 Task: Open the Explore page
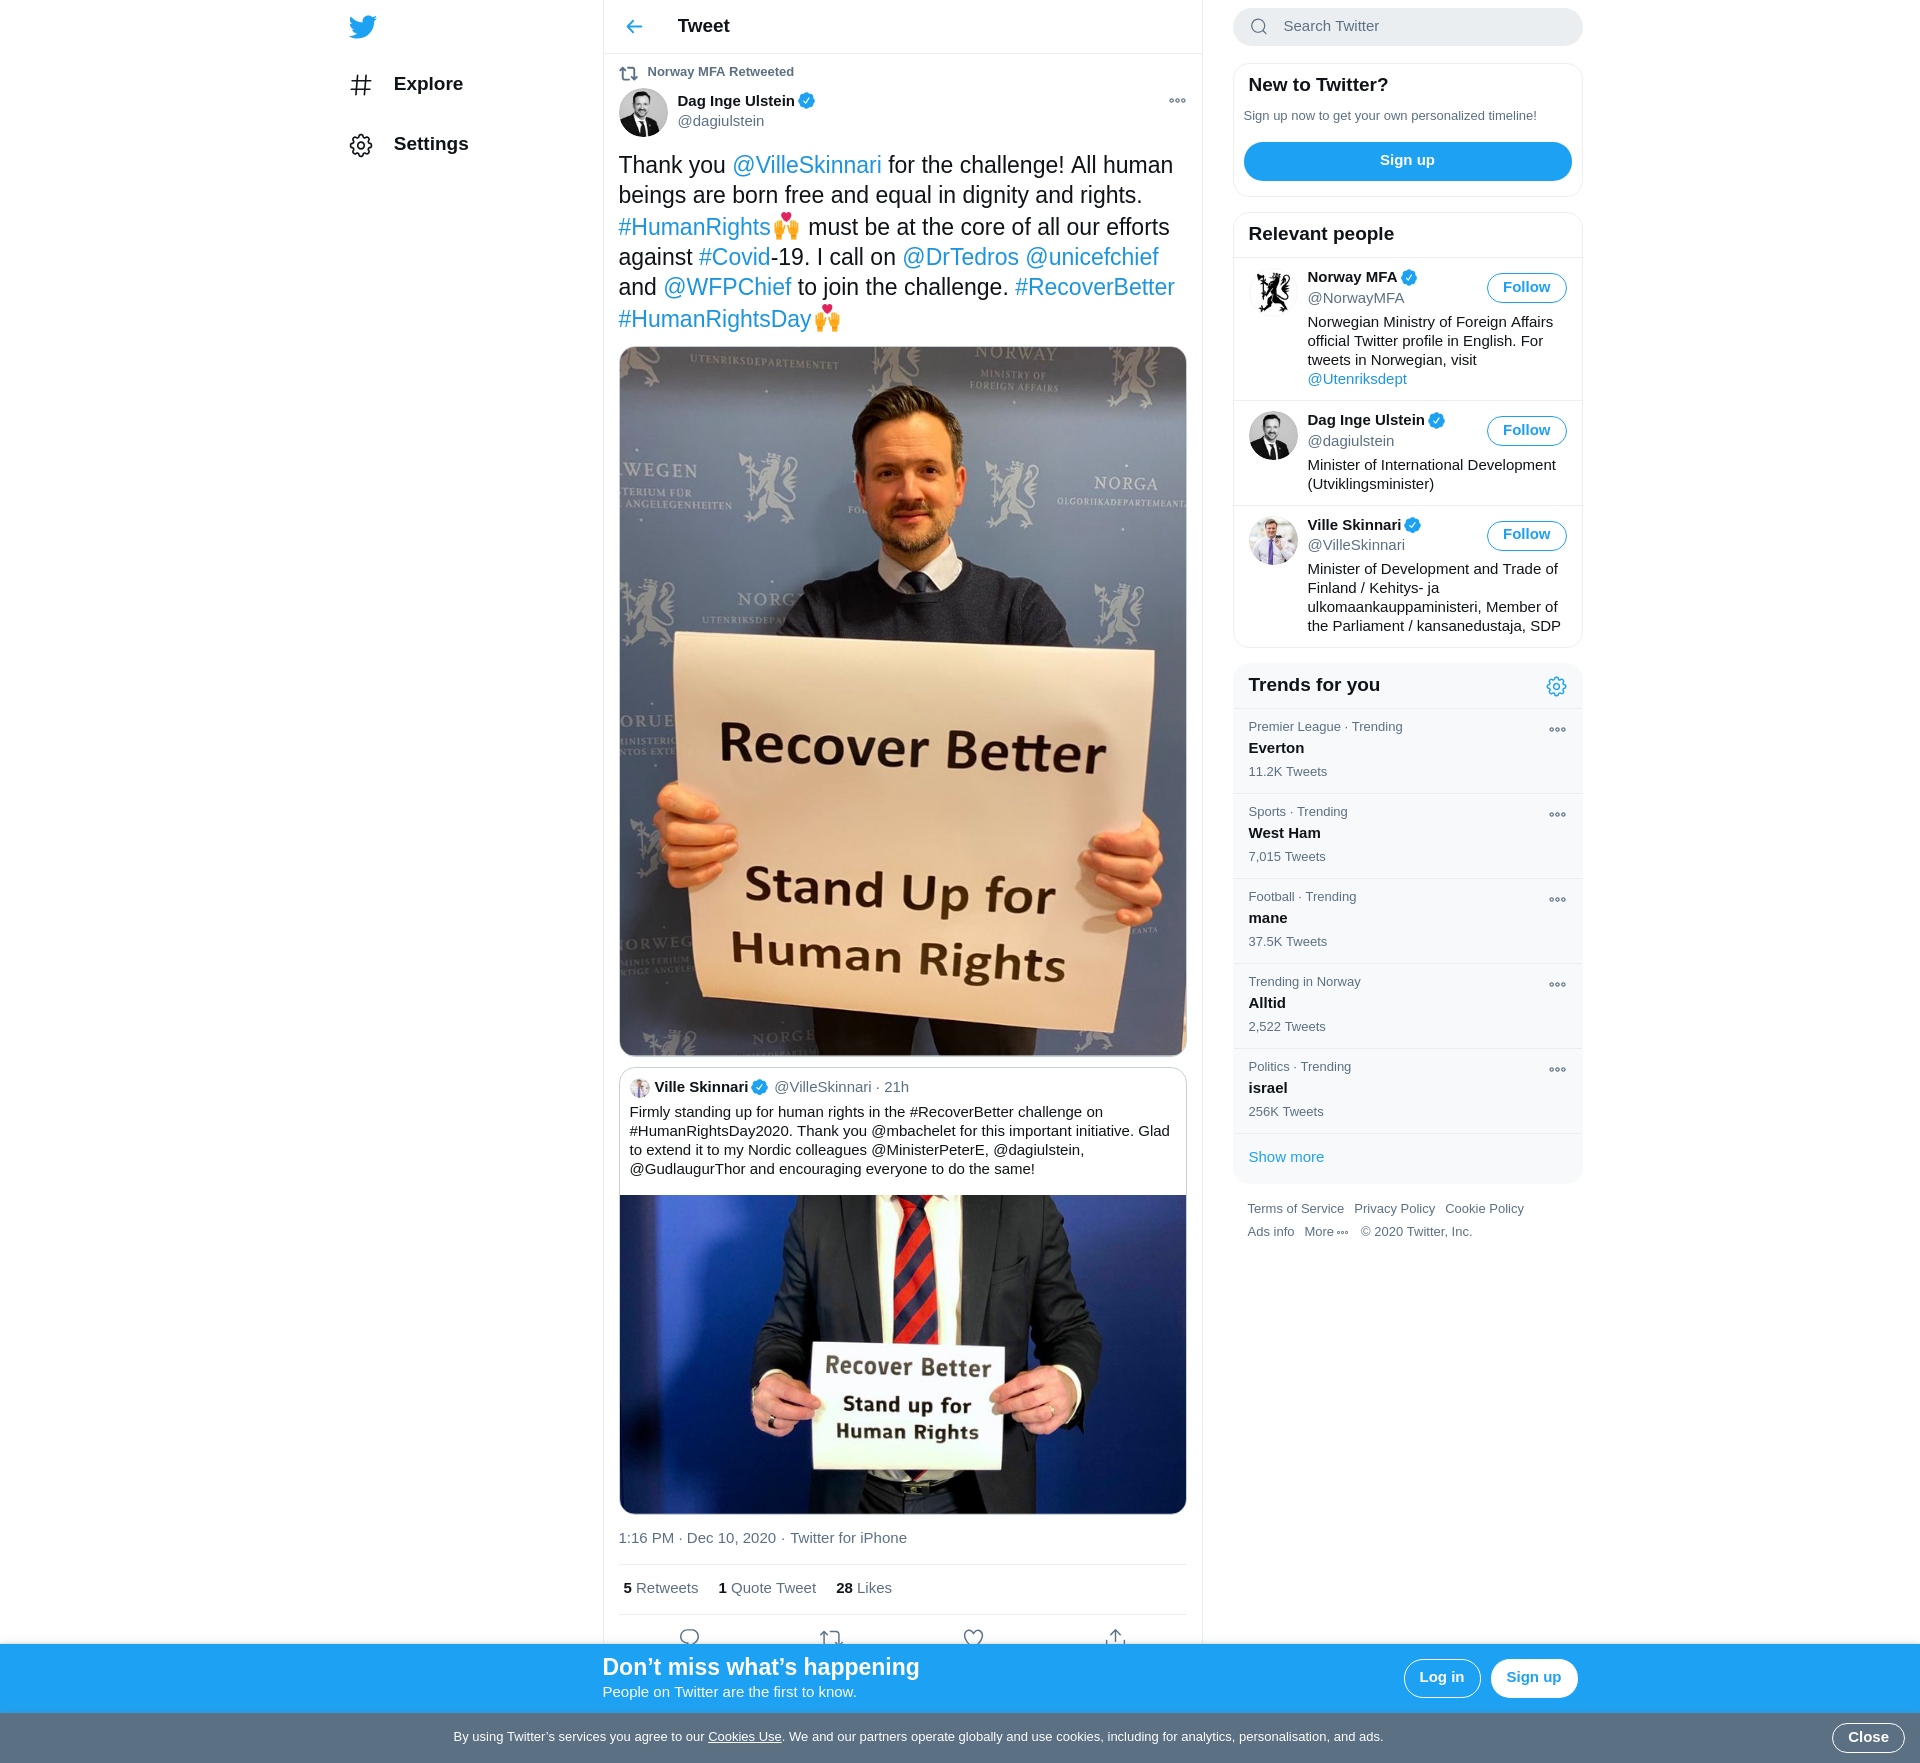407,85
